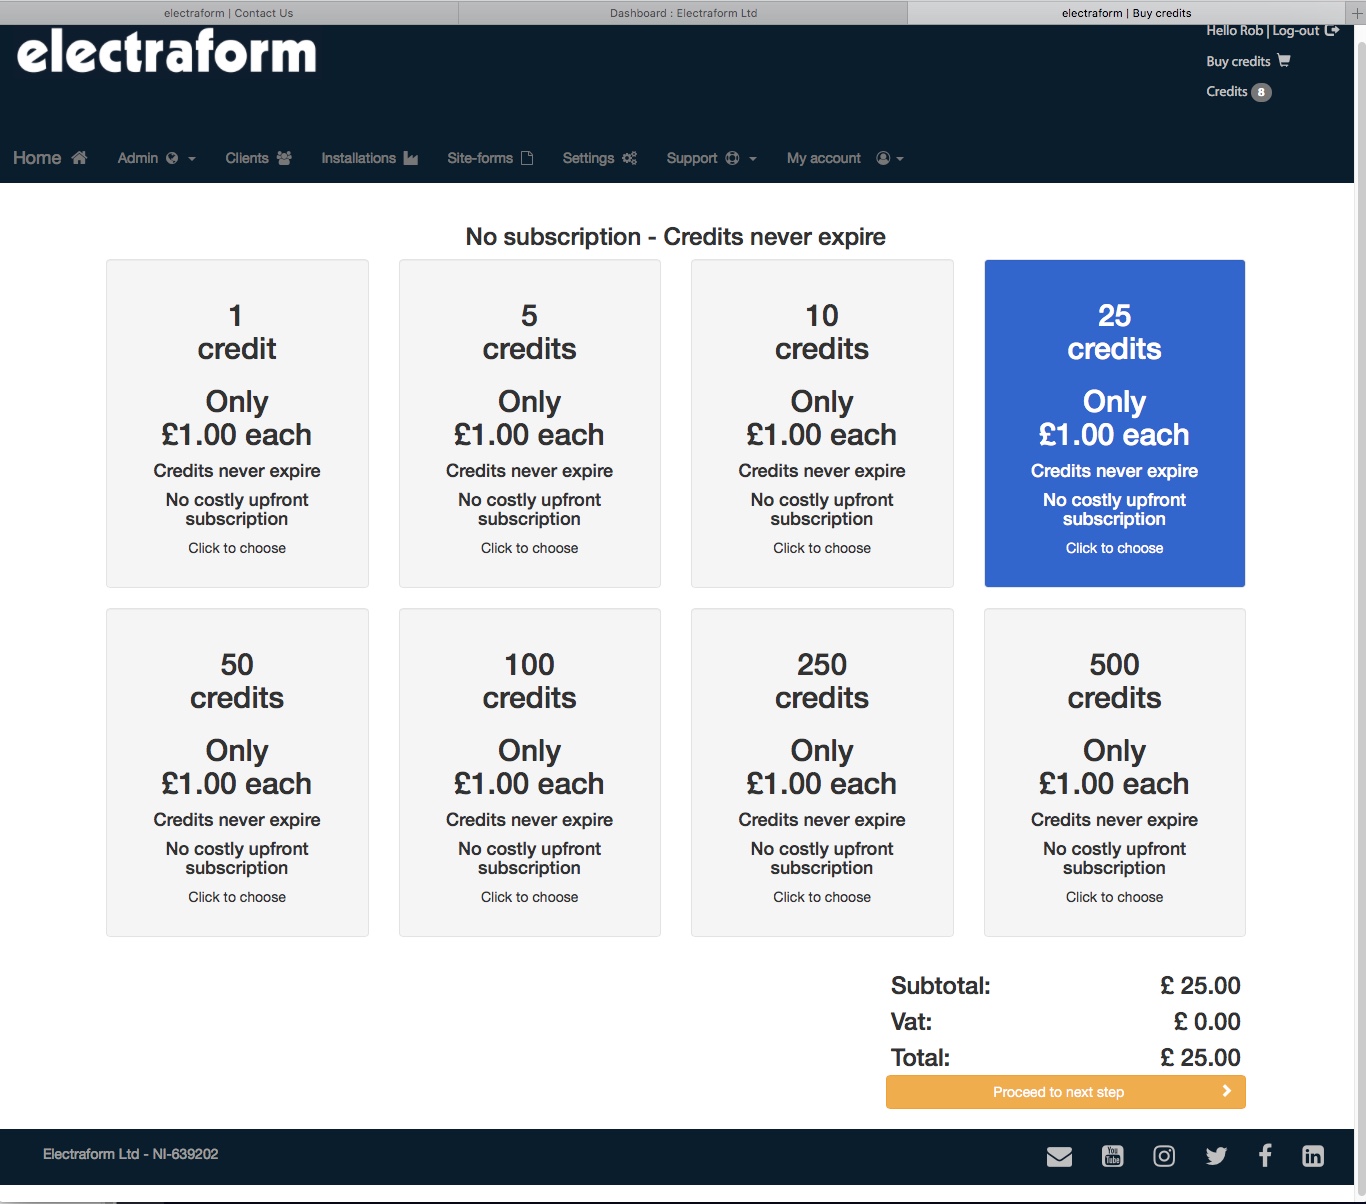The width and height of the screenshot is (1366, 1204).
Task: Click the Installations factory icon
Action: [x=411, y=158]
